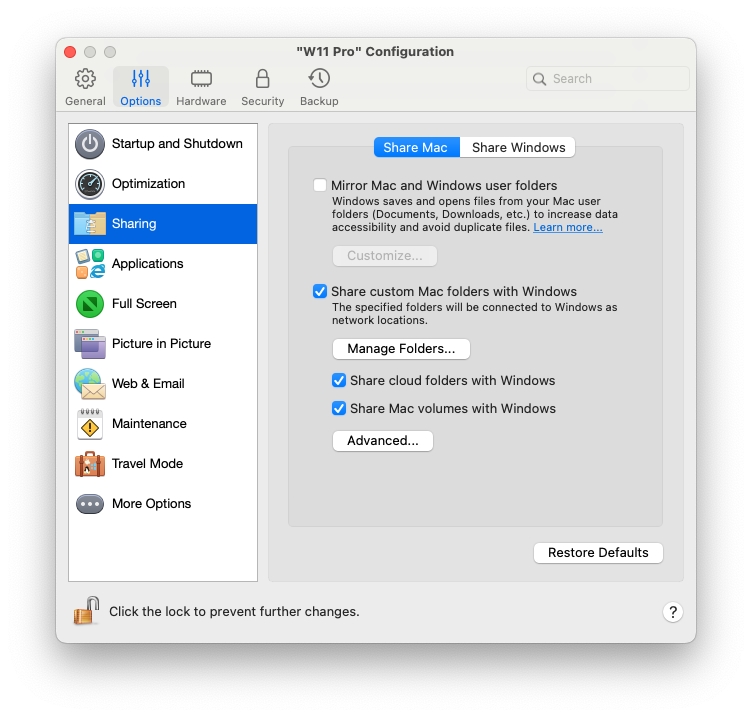Image resolution: width=752 pixels, height=717 pixels.
Task: Select the Hardware chip icon in toolbar
Action: click(201, 79)
